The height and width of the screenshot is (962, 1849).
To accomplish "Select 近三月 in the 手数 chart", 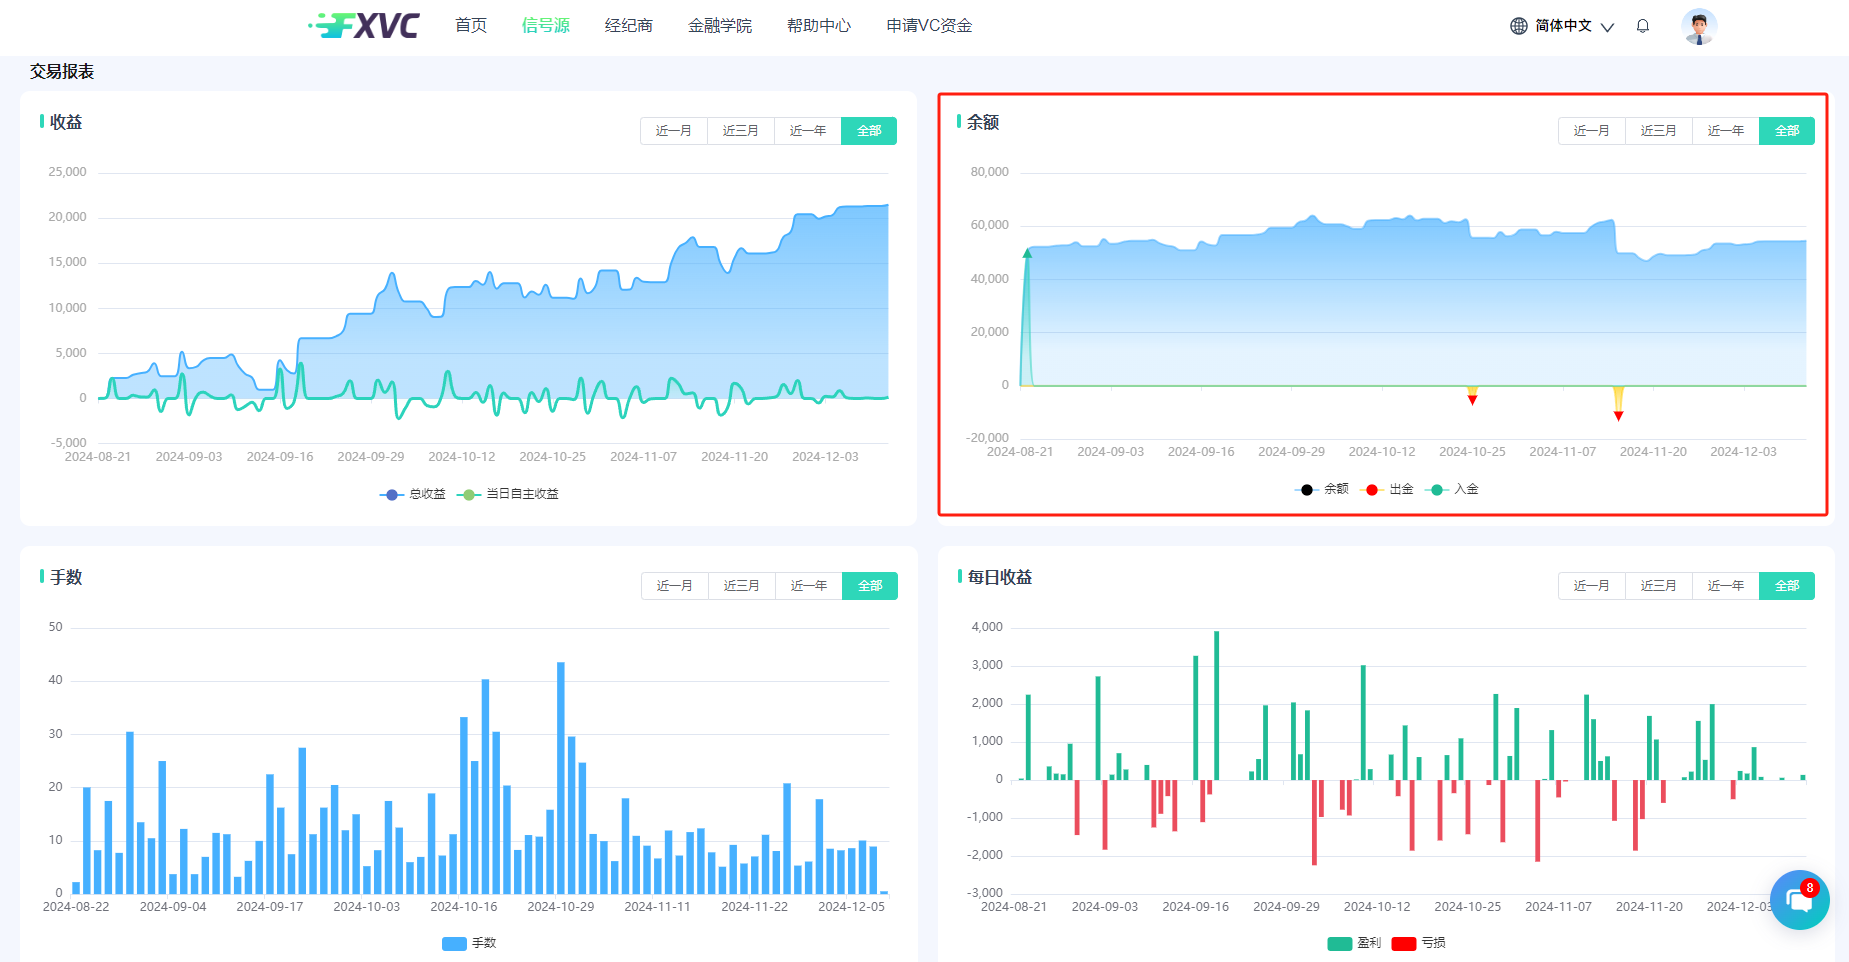I will pyautogui.click(x=742, y=586).
